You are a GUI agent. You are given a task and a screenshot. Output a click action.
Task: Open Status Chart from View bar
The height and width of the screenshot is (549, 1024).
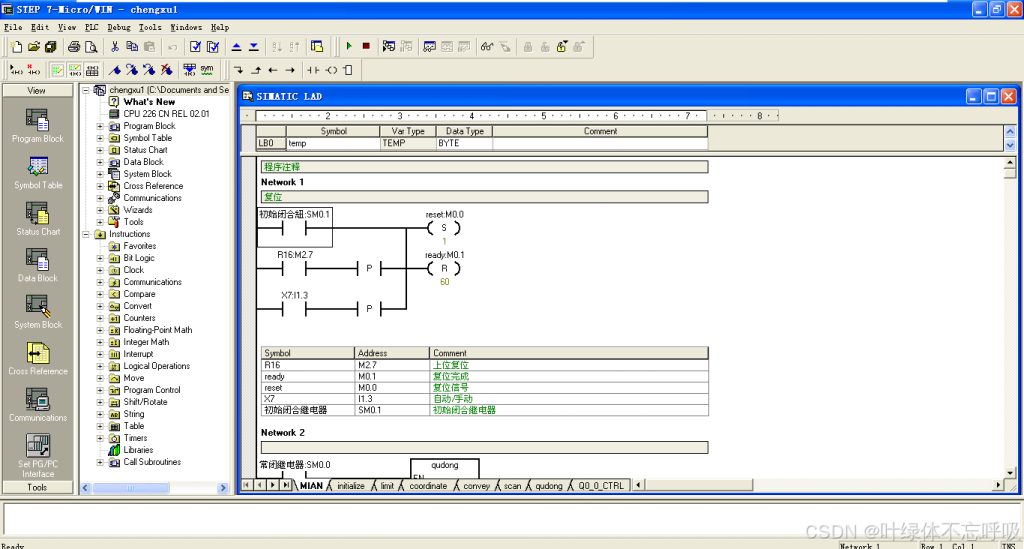tap(37, 214)
